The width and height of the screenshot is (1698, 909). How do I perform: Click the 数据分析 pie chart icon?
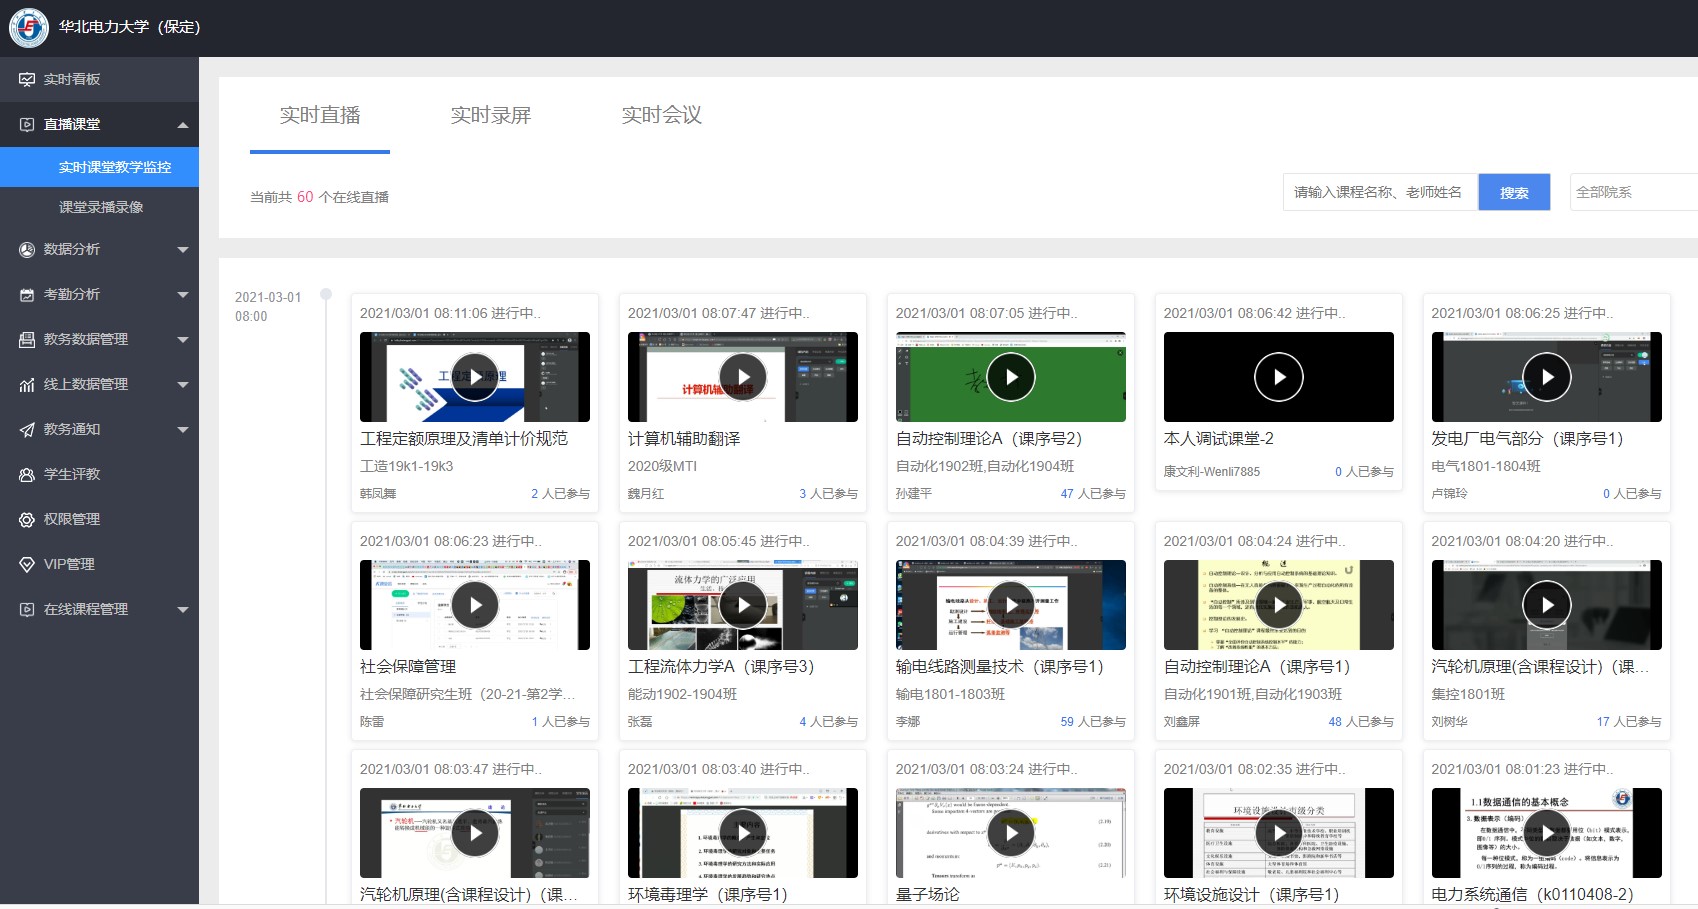click(27, 250)
